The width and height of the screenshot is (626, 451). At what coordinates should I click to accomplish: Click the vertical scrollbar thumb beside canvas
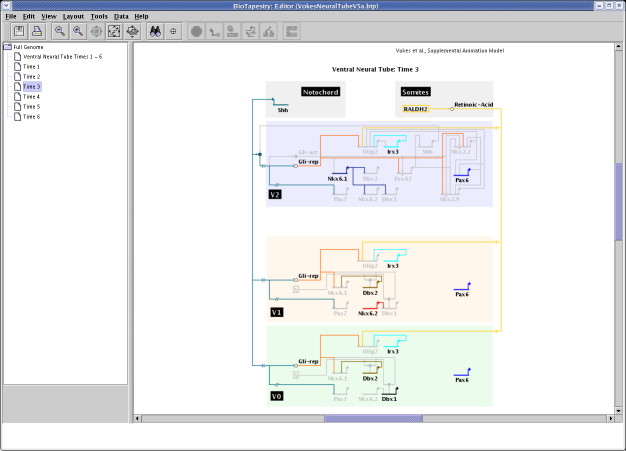click(619, 202)
